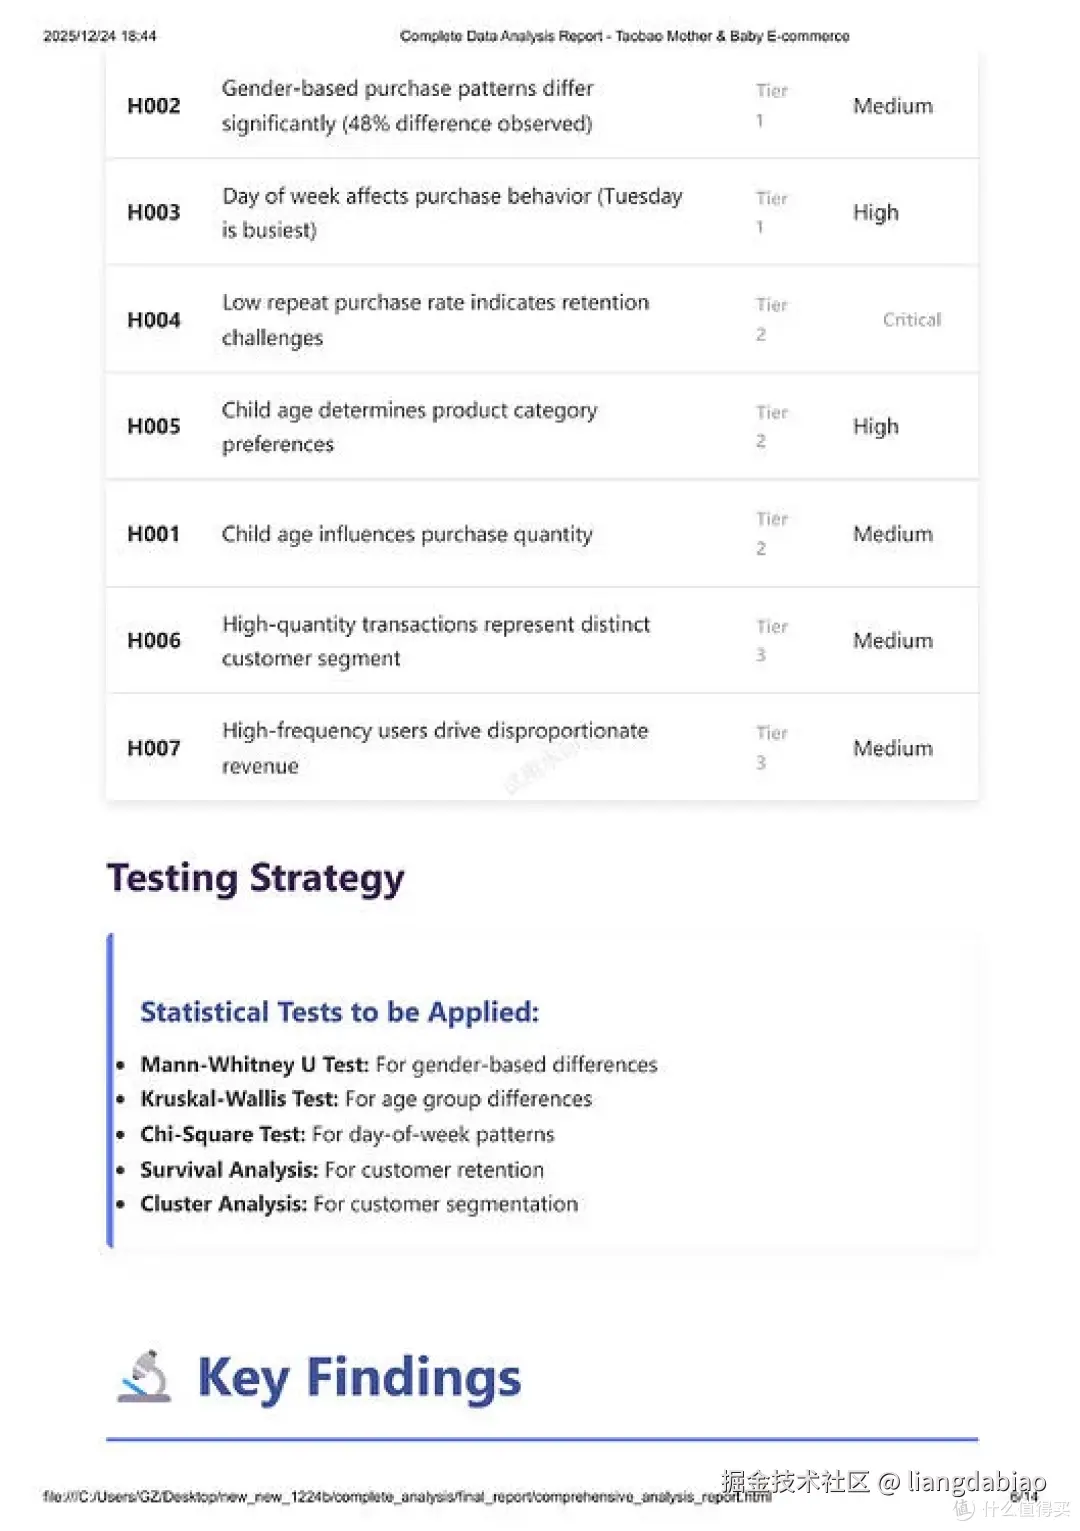Image resolution: width=1080 pixels, height=1531 pixels.
Task: Select the H002 hypothesis ID
Action: [154, 106]
